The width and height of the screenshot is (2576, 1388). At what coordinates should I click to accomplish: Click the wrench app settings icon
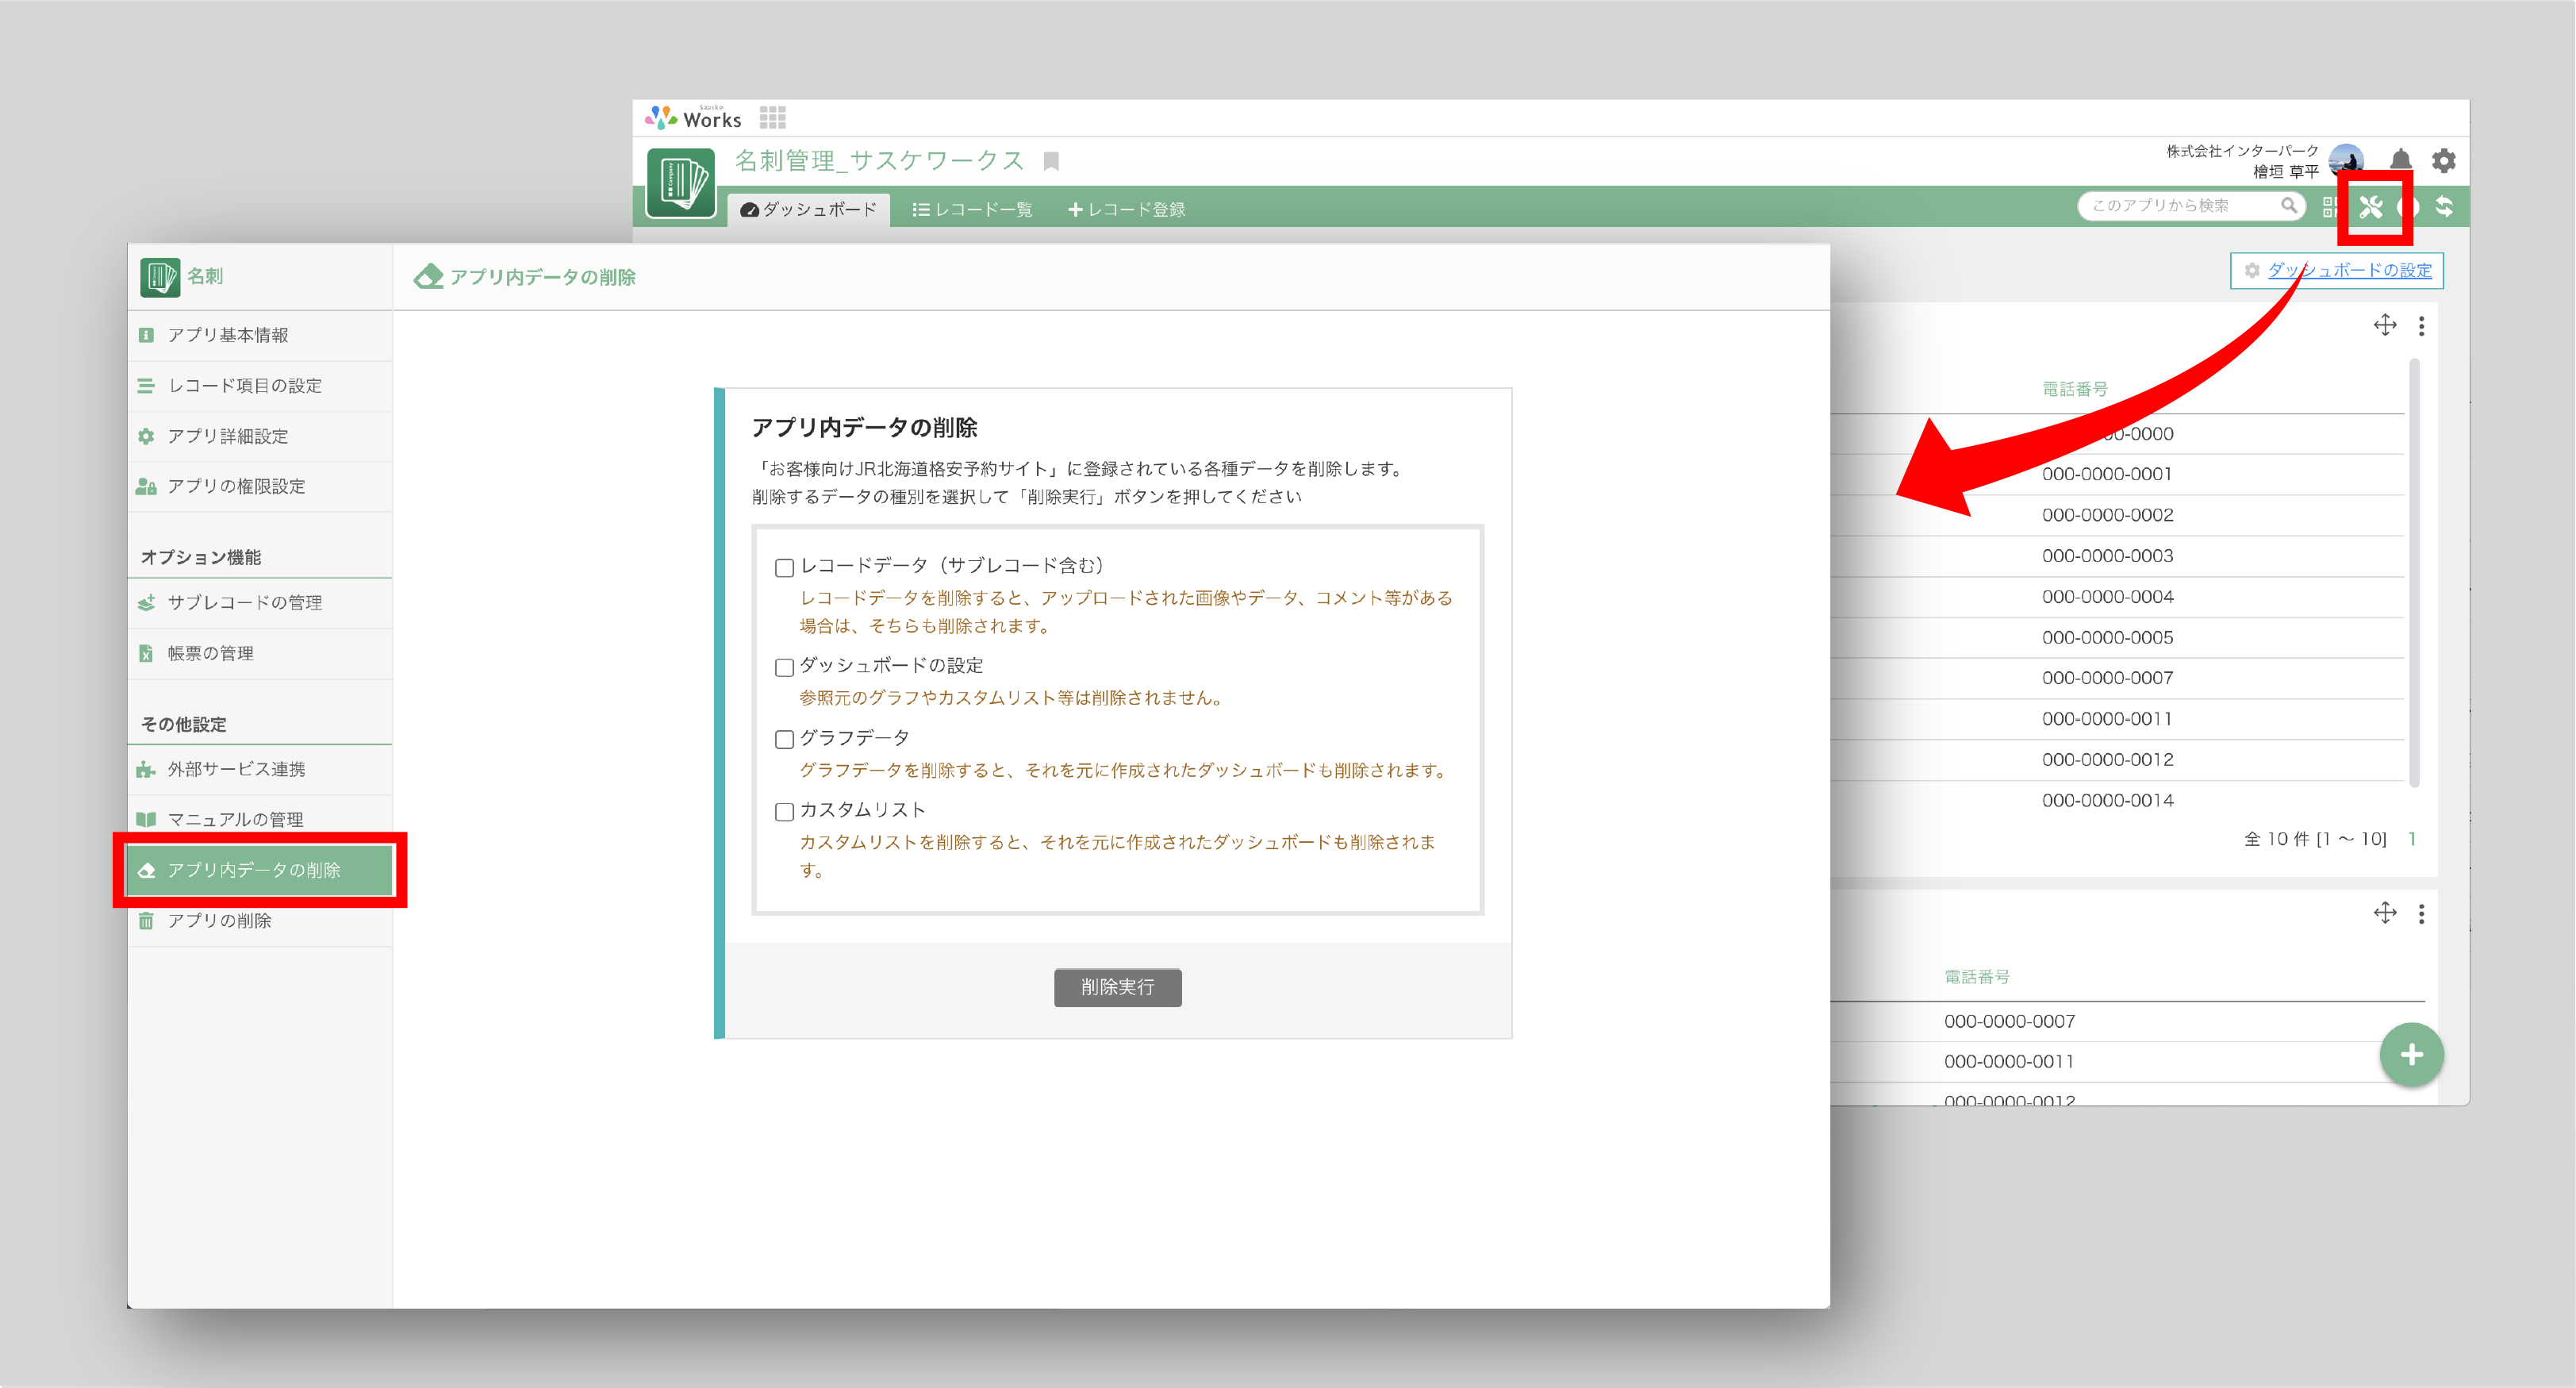point(2370,207)
